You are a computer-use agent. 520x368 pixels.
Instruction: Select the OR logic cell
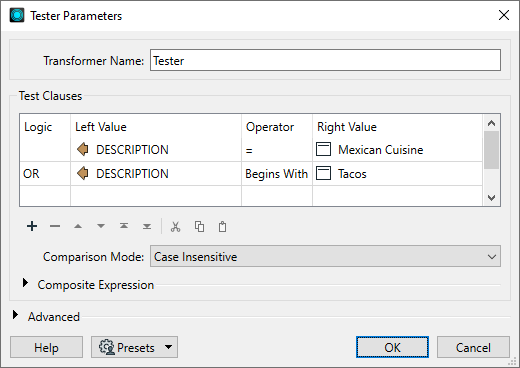pyautogui.click(x=45, y=174)
